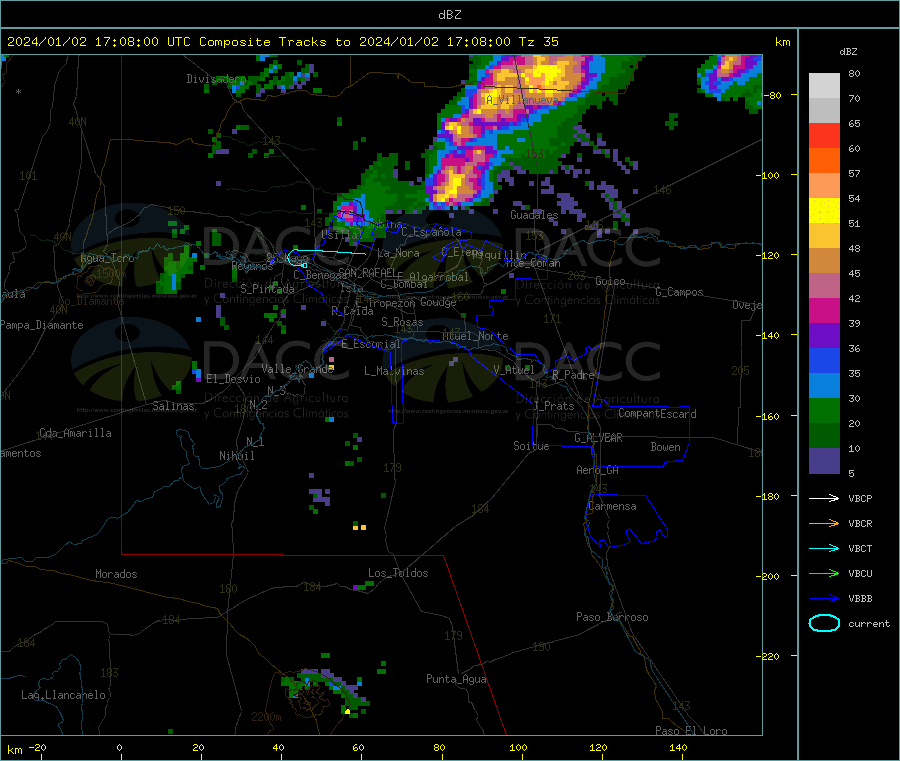Select the magenta 42-39 dBZ swatch
900x761 pixels.
(824, 311)
